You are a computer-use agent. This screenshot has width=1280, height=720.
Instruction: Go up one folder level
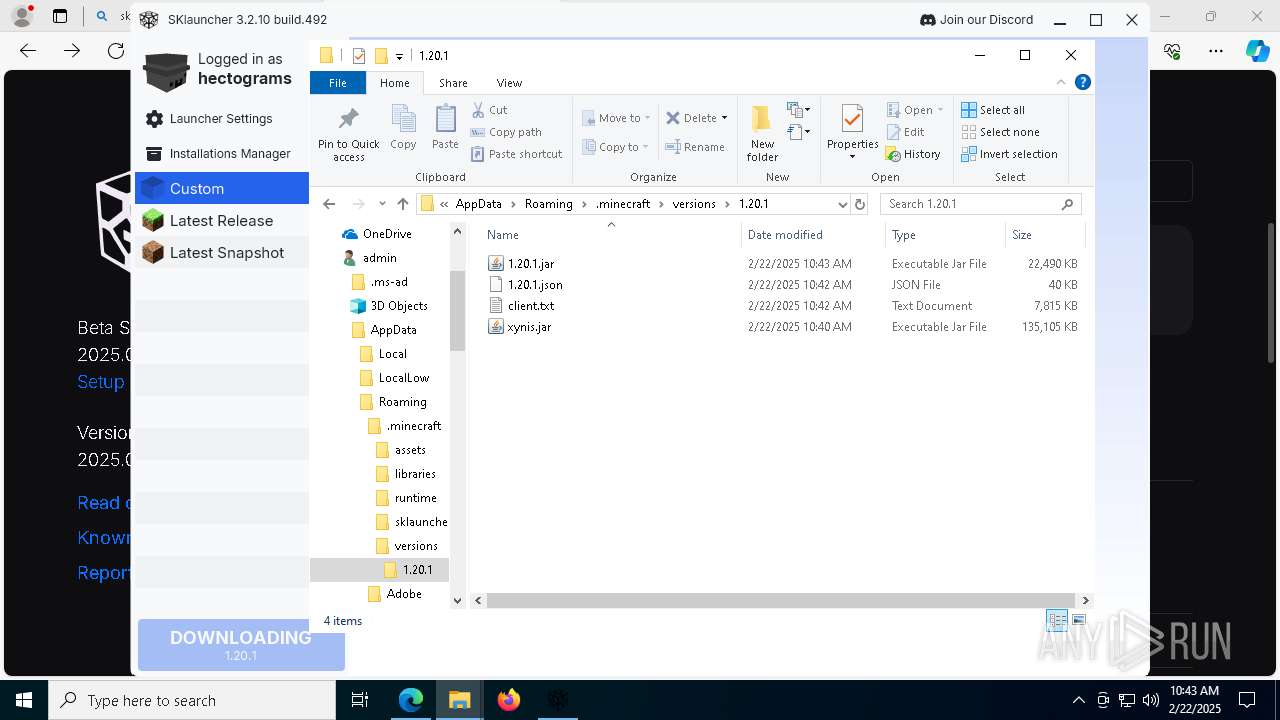click(403, 204)
